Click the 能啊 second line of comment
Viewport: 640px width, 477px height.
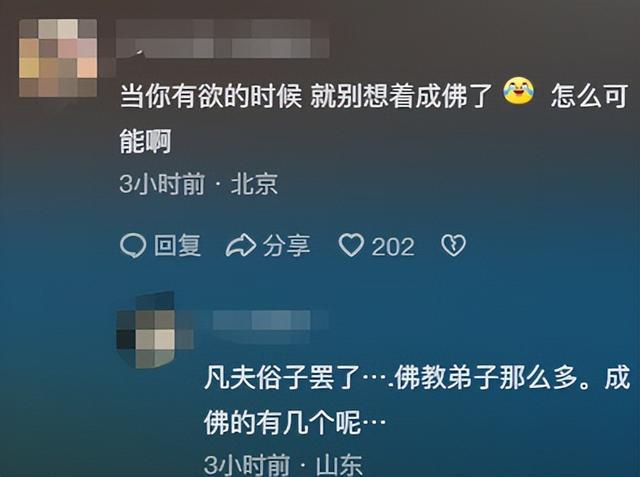[145, 141]
